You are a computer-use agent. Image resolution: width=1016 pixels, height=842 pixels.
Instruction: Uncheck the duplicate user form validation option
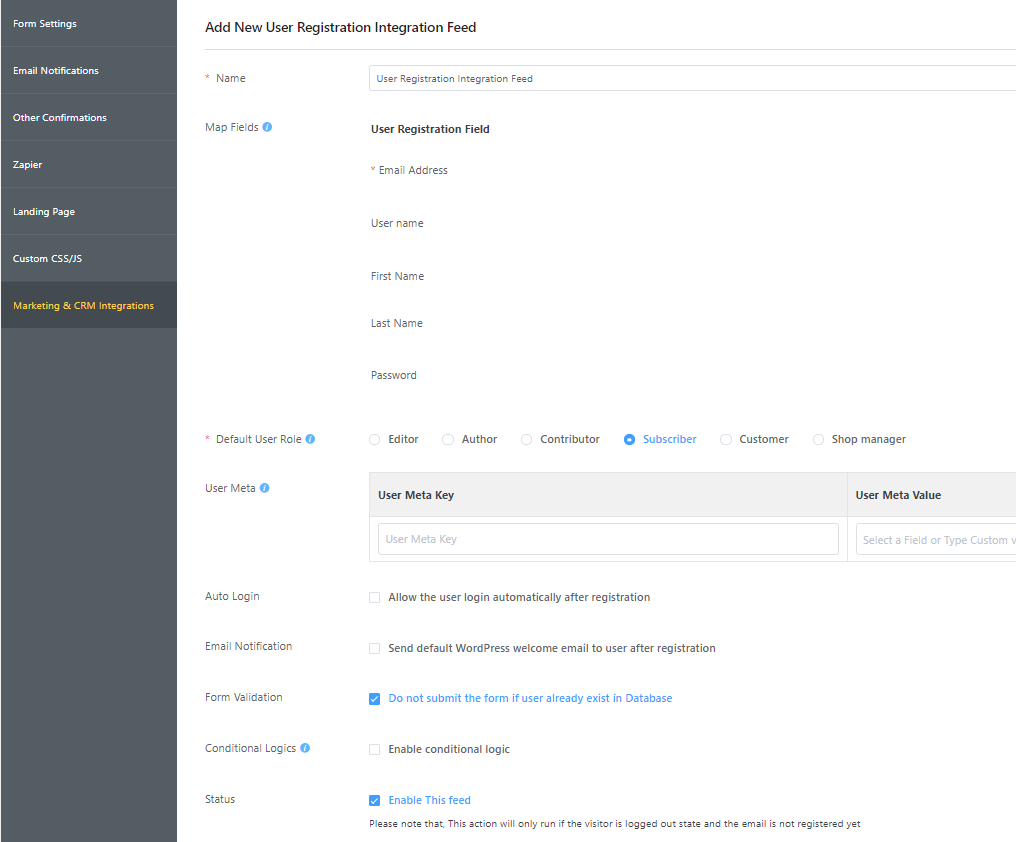pos(374,698)
